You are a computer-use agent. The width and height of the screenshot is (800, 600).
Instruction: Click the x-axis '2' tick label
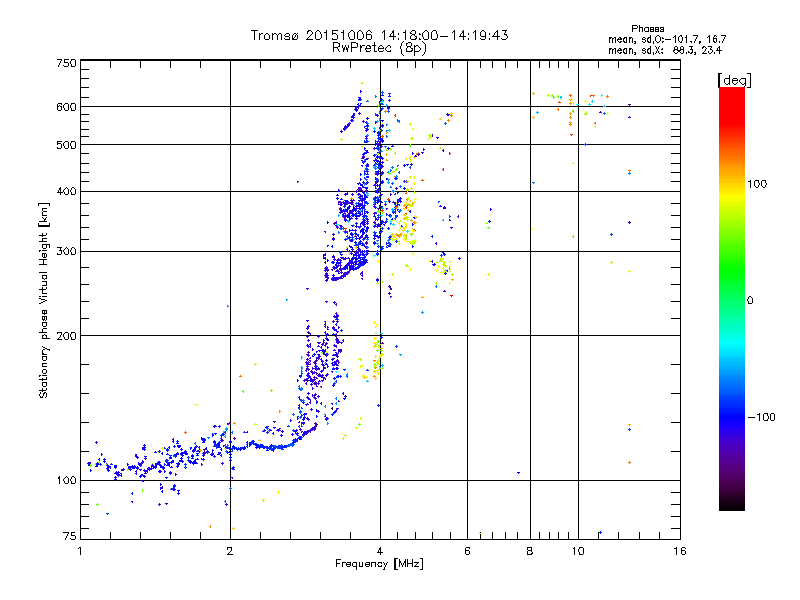[230, 551]
